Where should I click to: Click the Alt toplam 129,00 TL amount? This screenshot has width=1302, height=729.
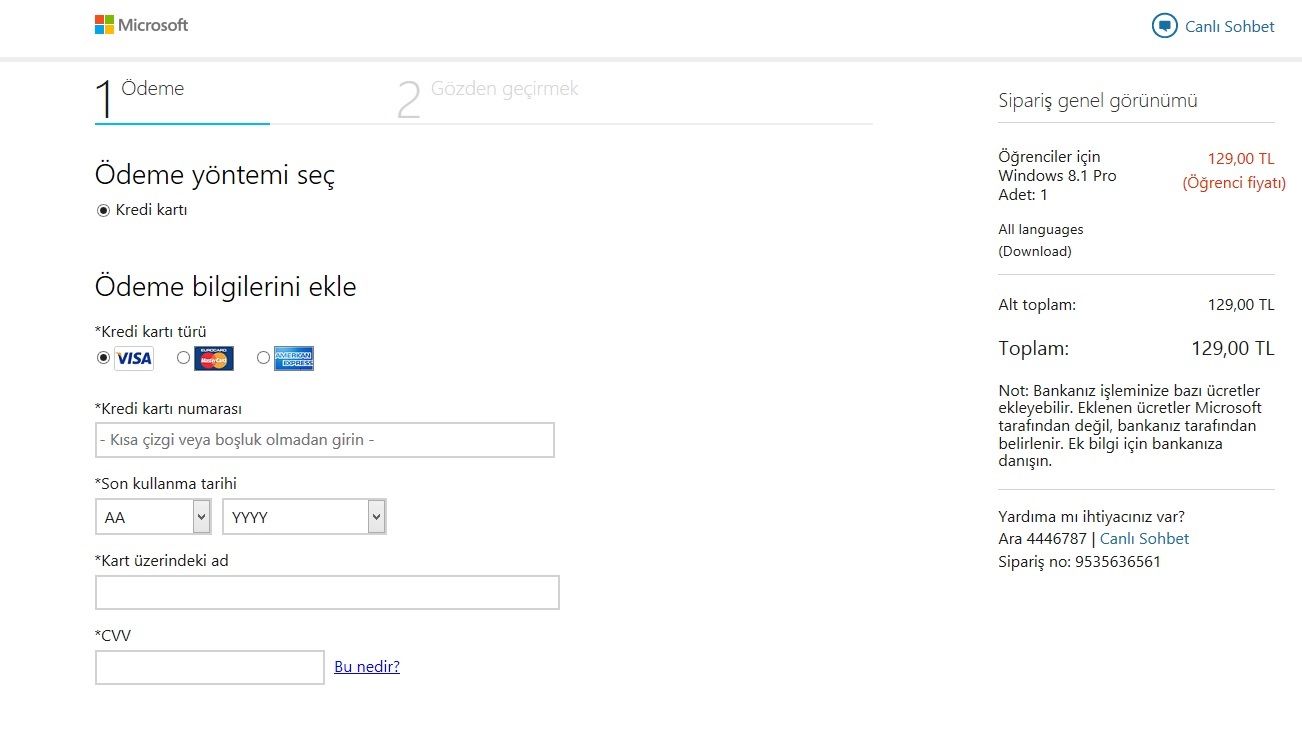point(1241,305)
